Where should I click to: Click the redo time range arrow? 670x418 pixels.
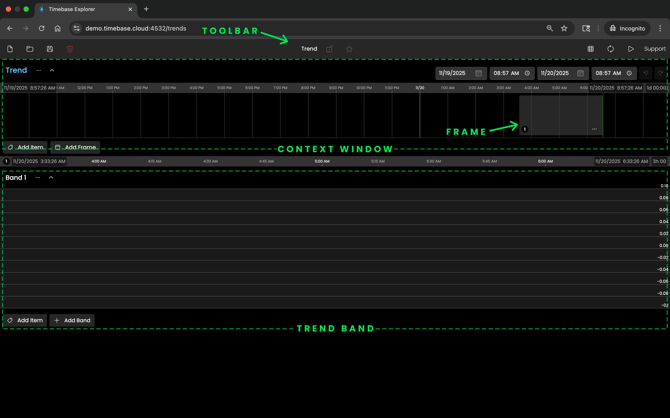[x=661, y=73]
